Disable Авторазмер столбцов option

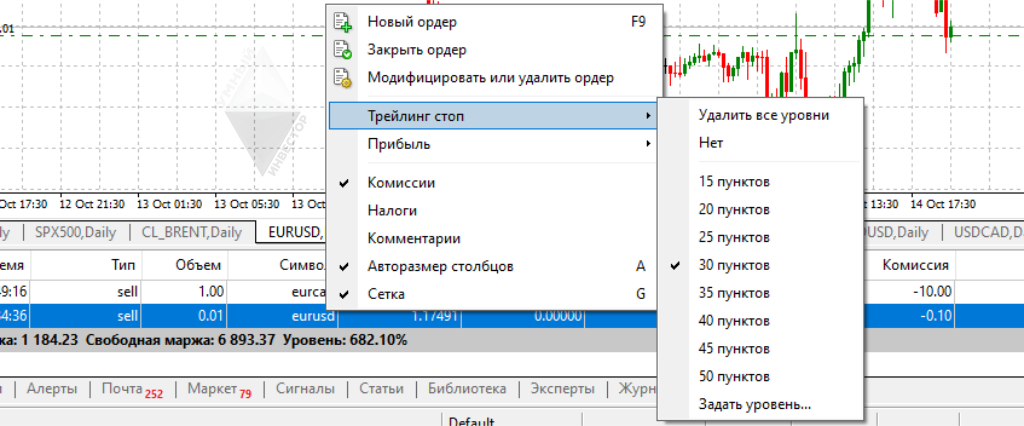[x=440, y=267]
